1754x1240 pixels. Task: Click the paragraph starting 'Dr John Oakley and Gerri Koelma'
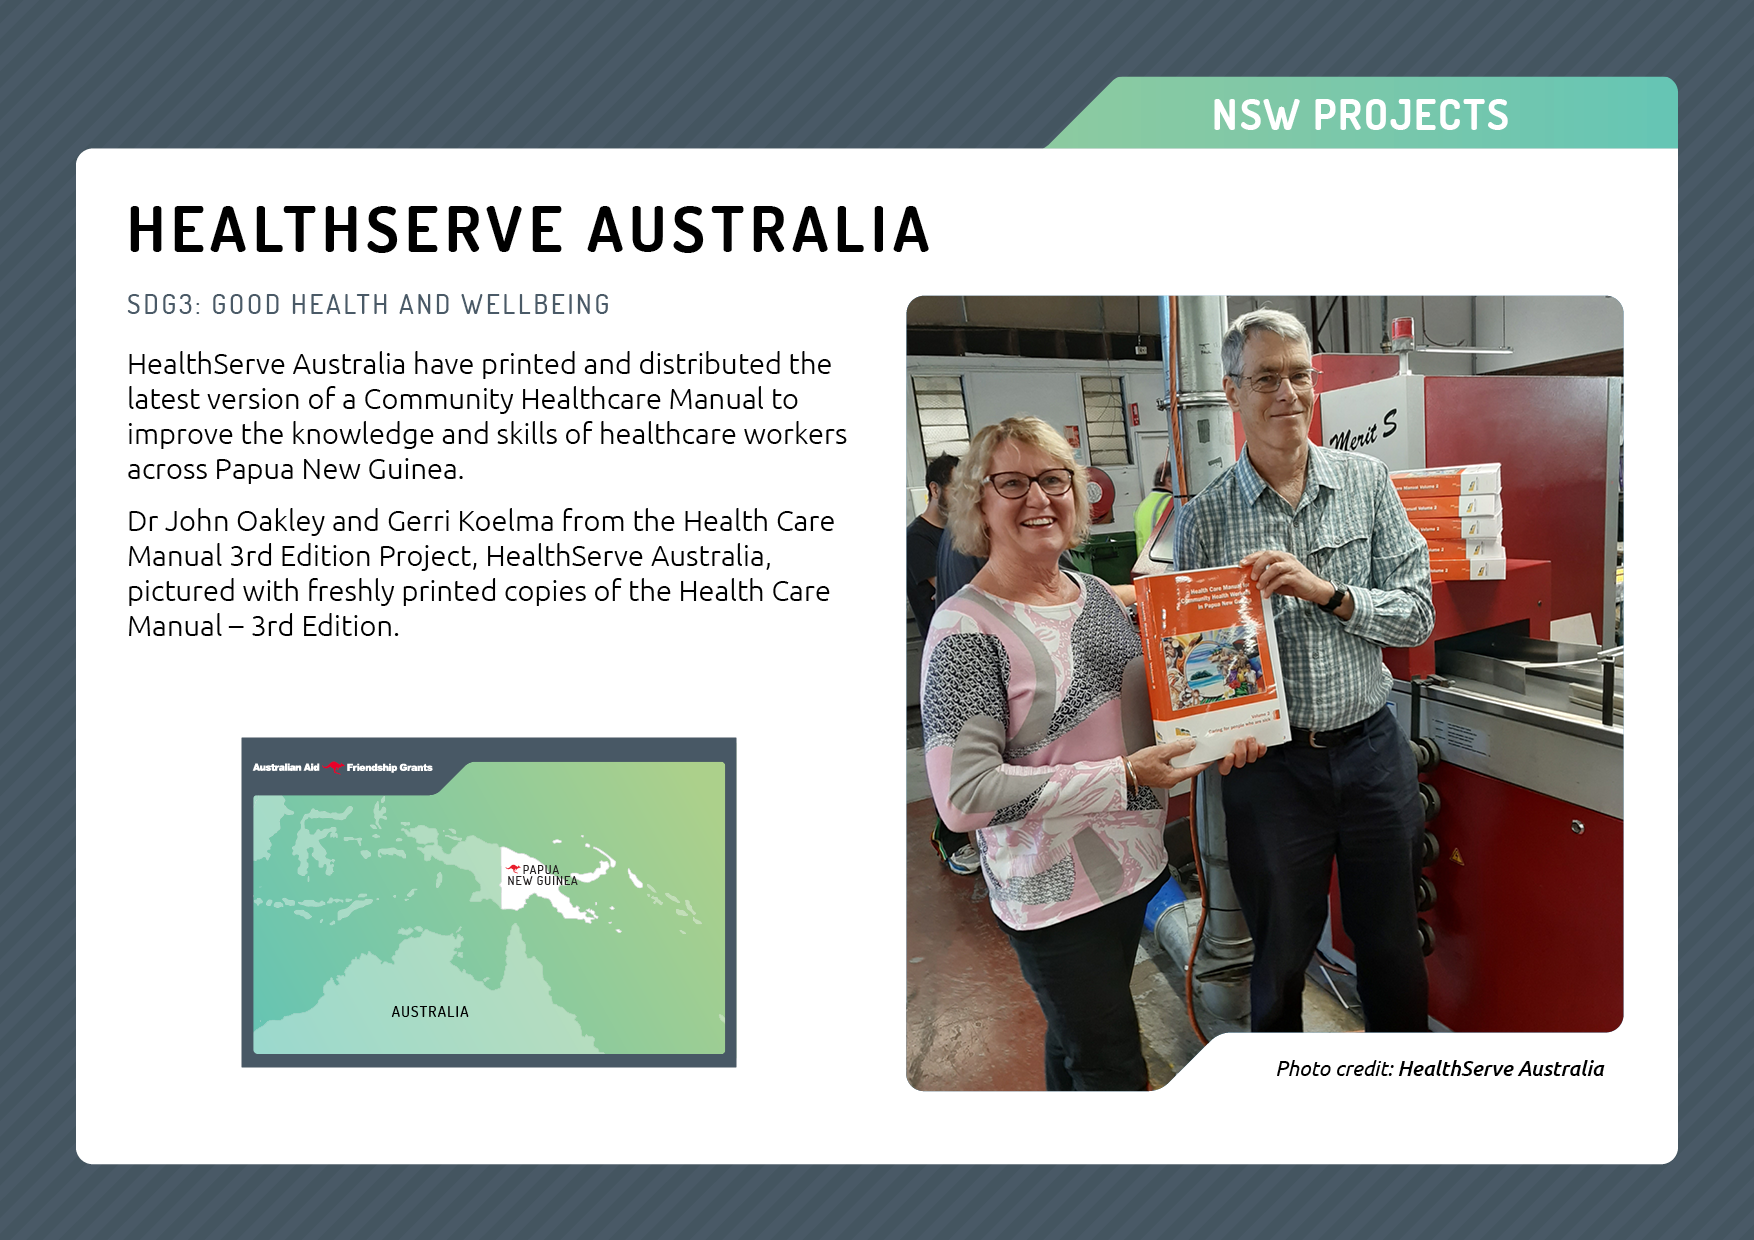[481, 573]
